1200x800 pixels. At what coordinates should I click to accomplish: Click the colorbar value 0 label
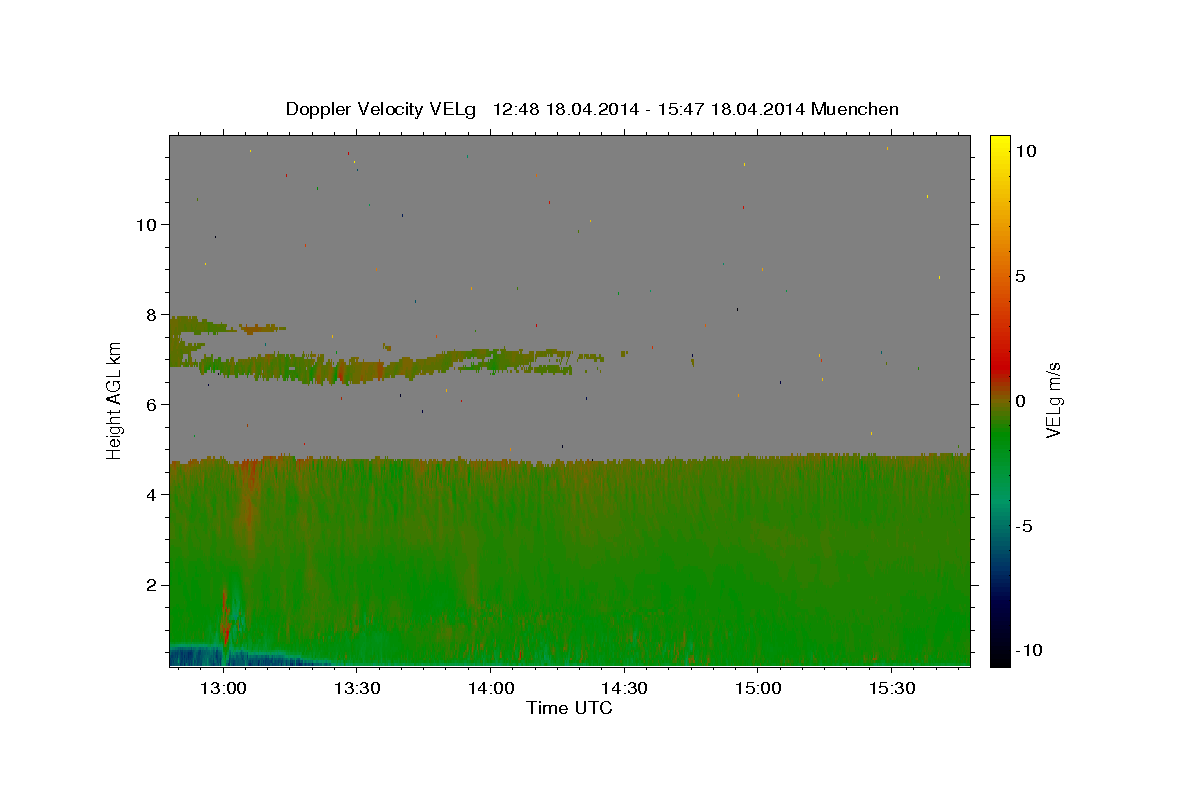coord(1020,401)
